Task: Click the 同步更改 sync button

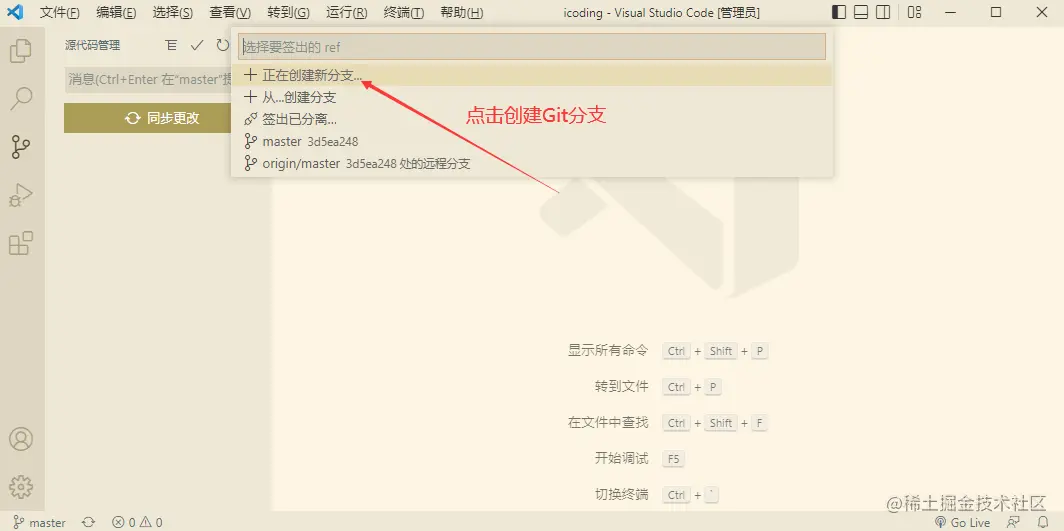Action: pyautogui.click(x=147, y=118)
